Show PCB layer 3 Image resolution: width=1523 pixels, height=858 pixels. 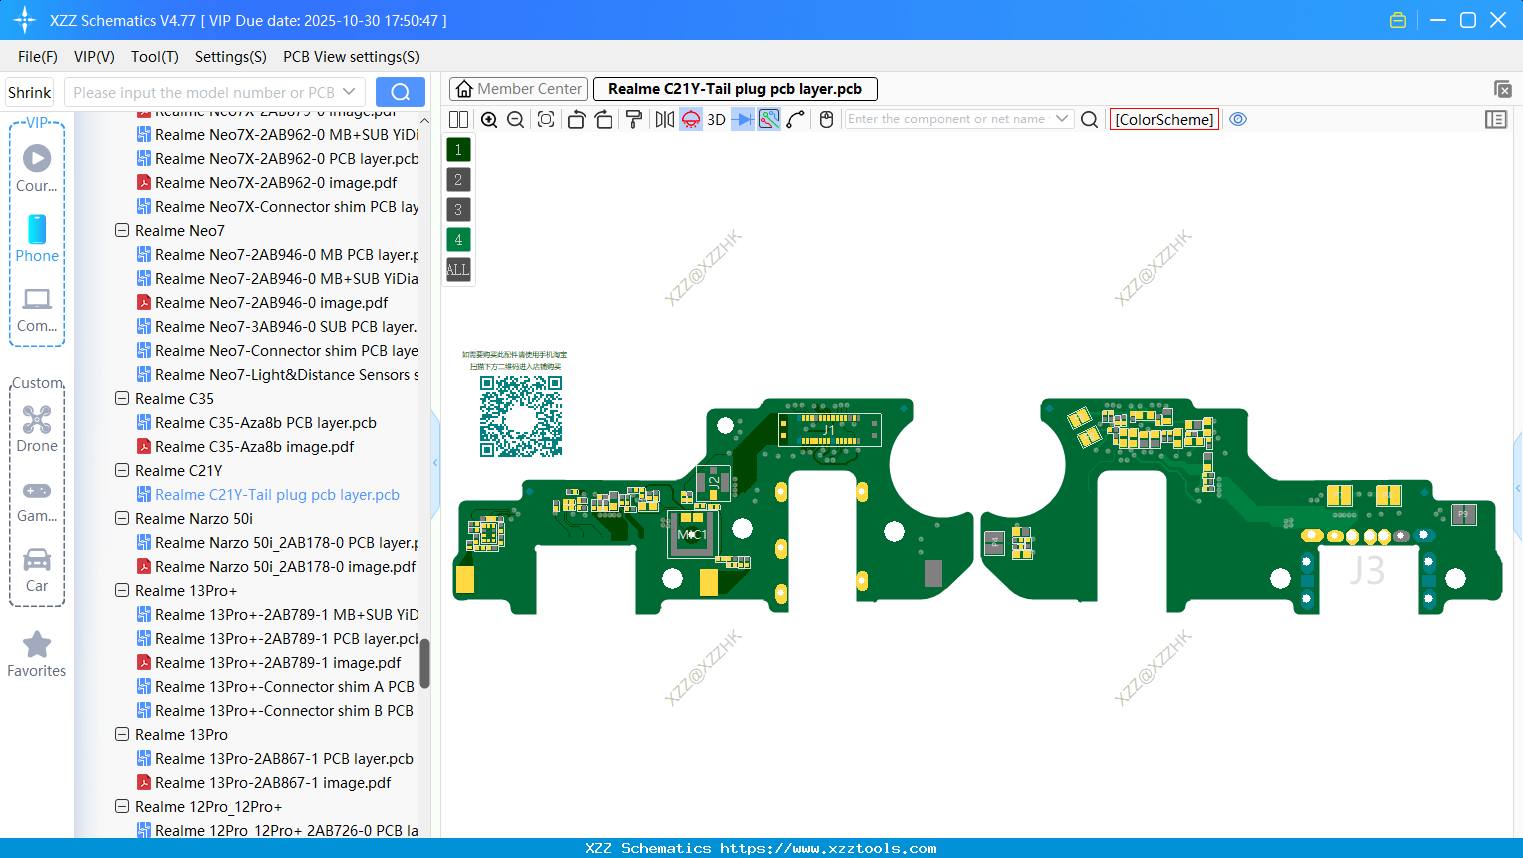click(458, 210)
